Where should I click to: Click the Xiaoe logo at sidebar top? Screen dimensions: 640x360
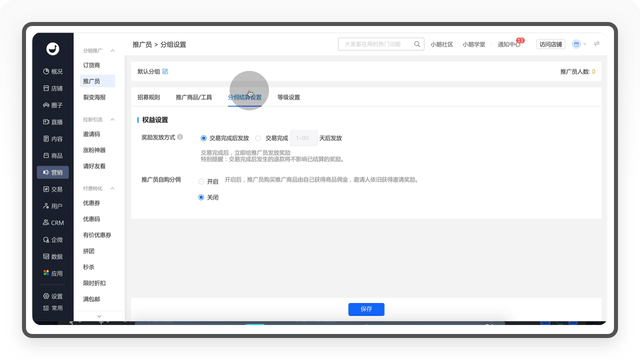click(53, 49)
